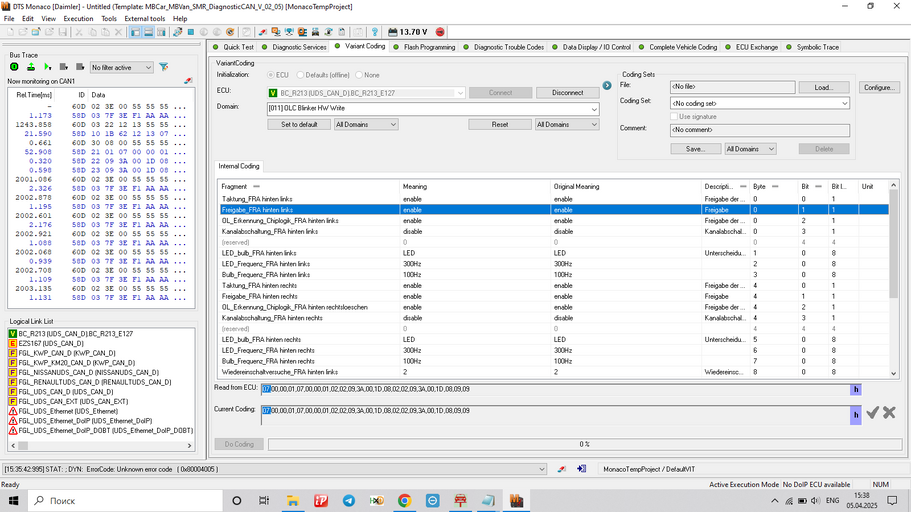Open the Domain dropdown list
Viewport: 911px width, 512px height.
[x=593, y=108]
